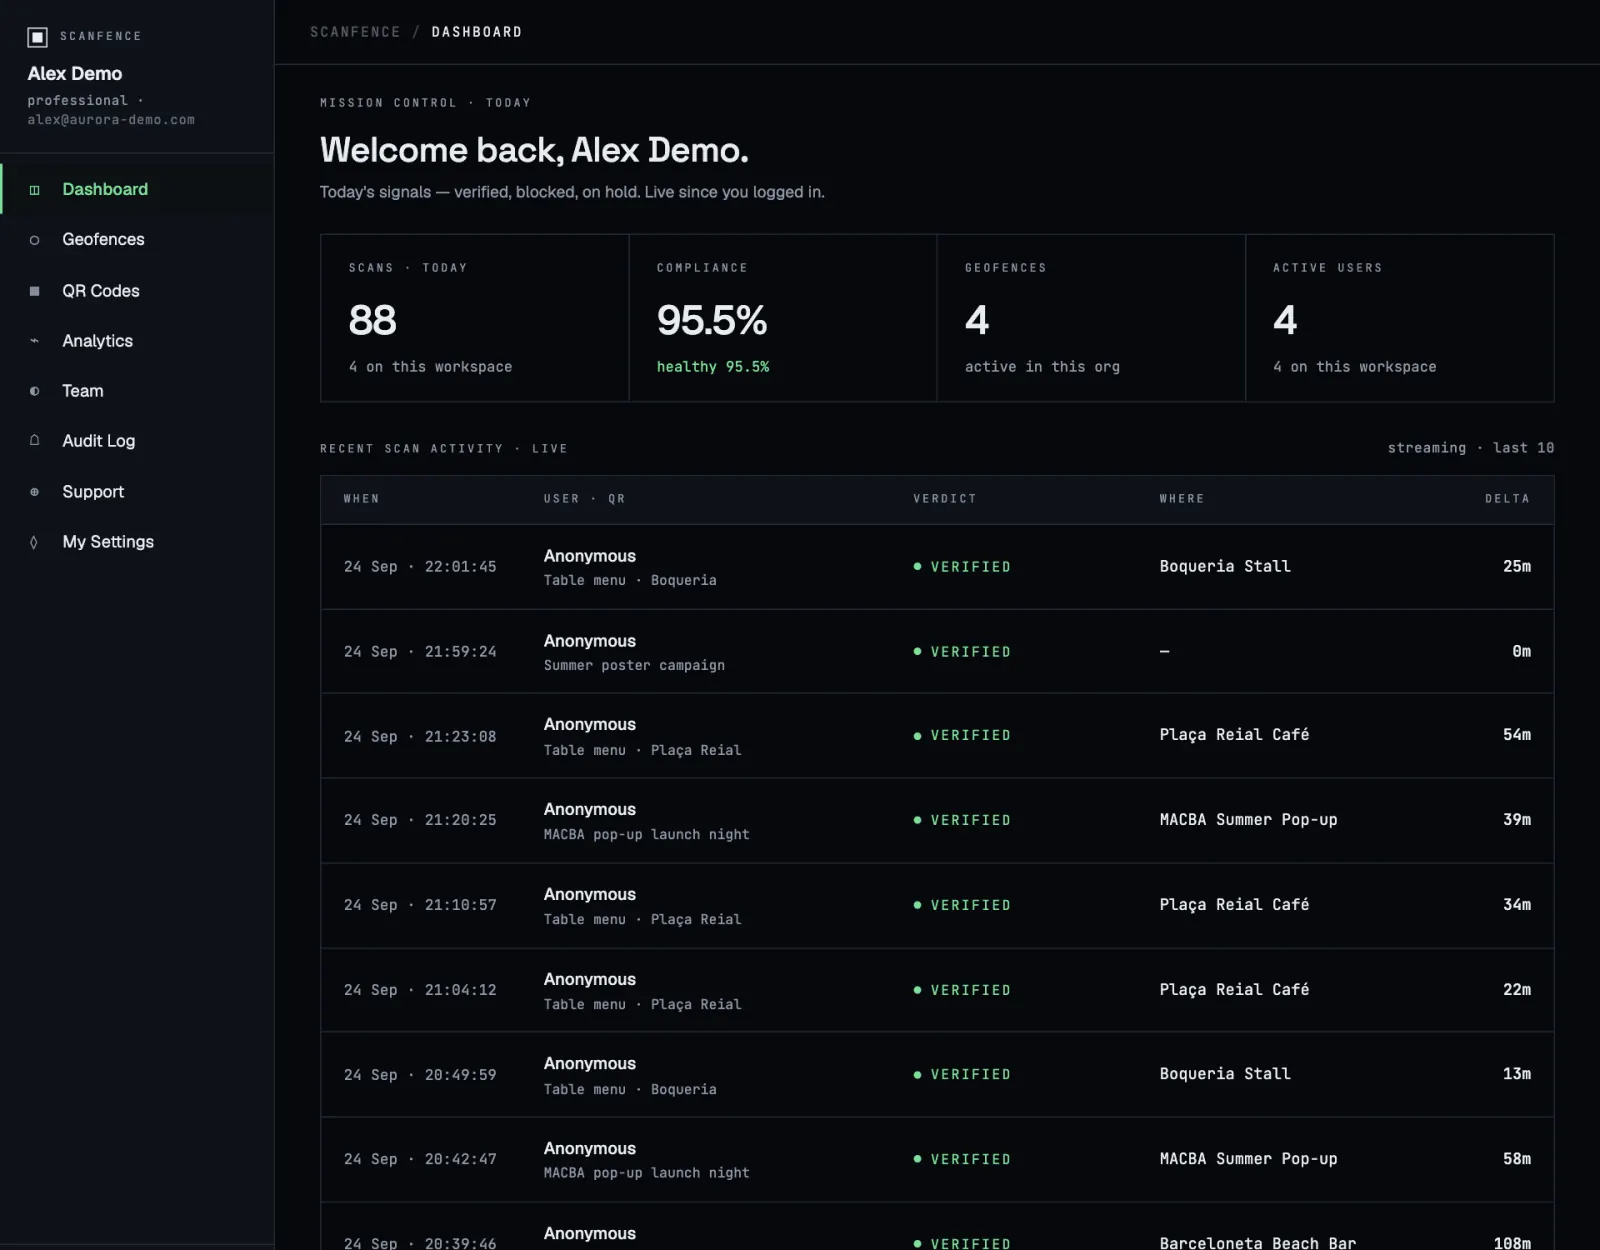This screenshot has width=1600, height=1250.
Task: Select the Compliance 95.5% card
Action: [x=783, y=318]
